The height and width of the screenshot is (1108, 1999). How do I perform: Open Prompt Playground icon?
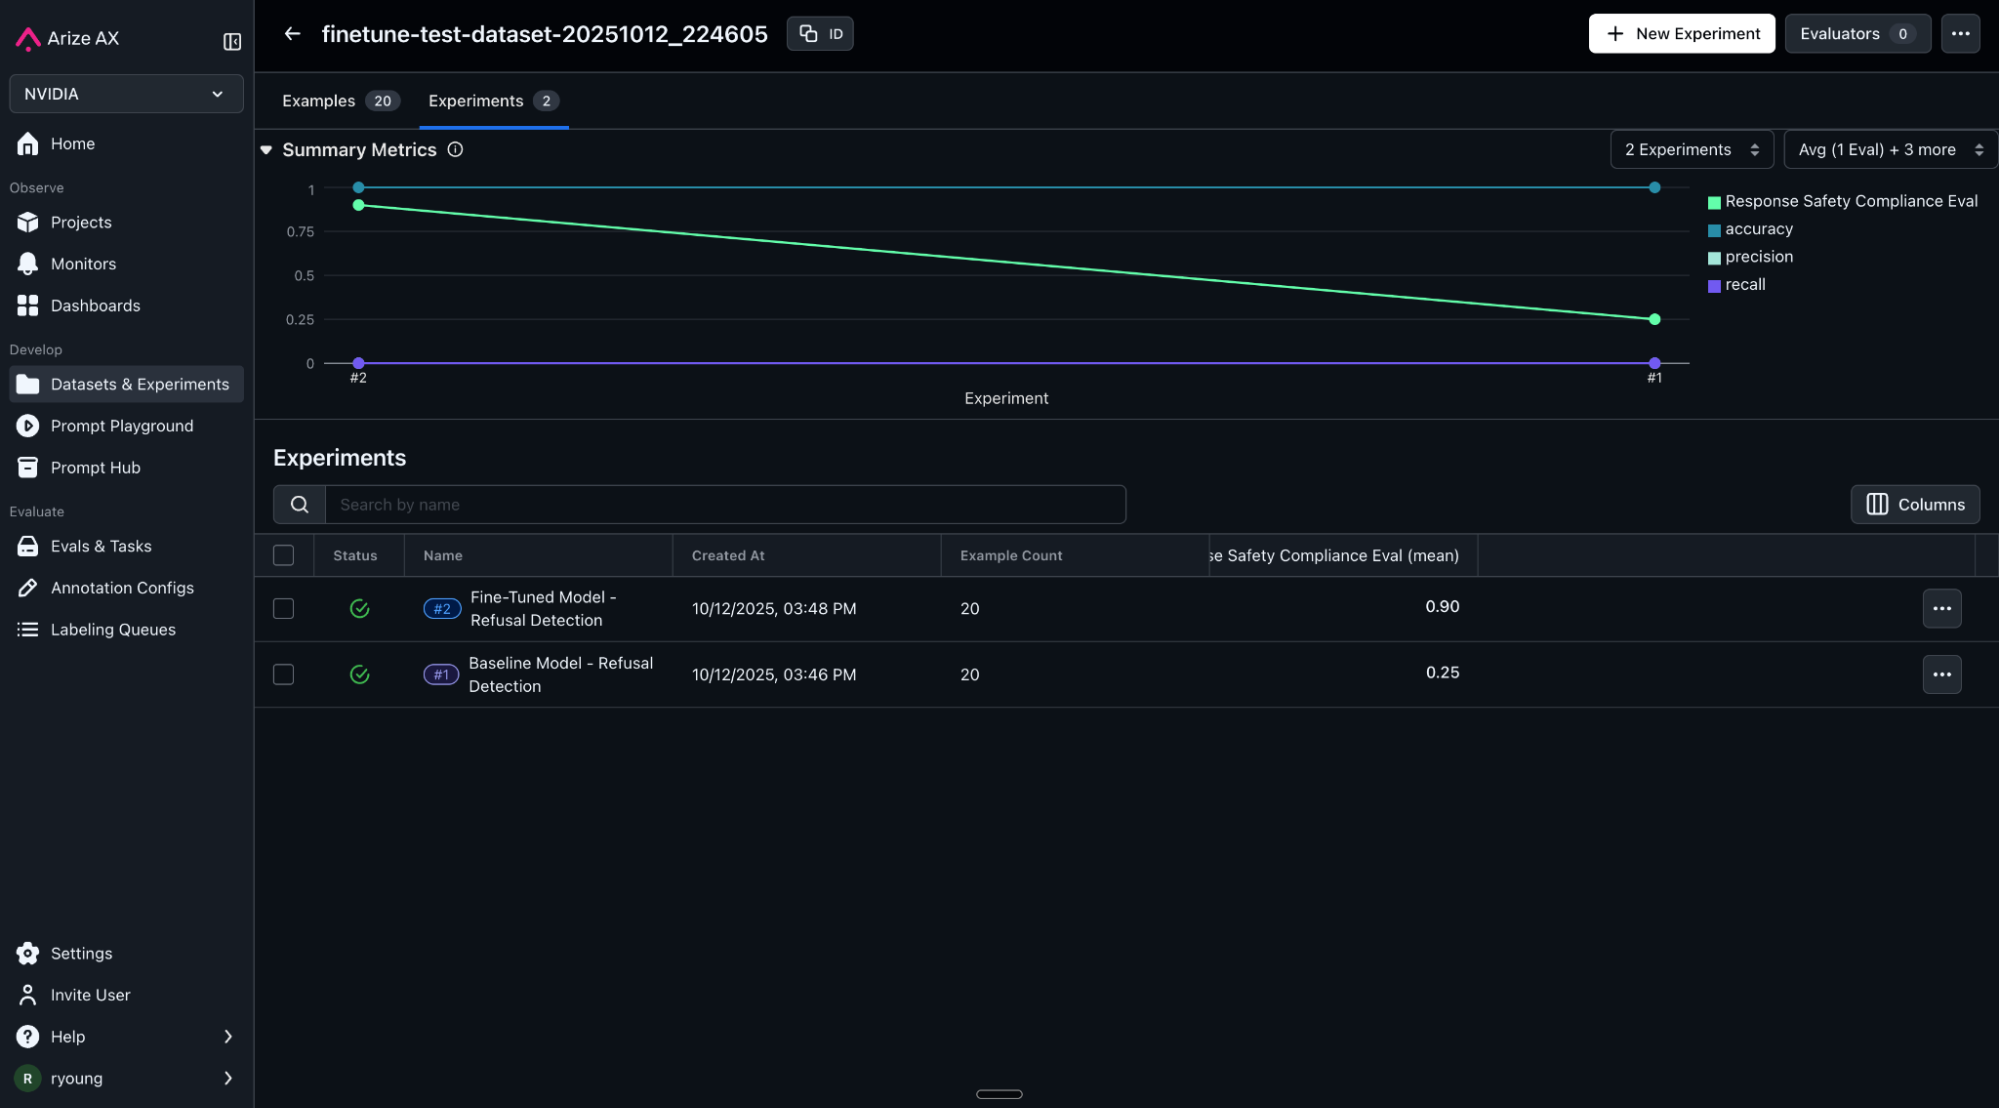point(28,426)
